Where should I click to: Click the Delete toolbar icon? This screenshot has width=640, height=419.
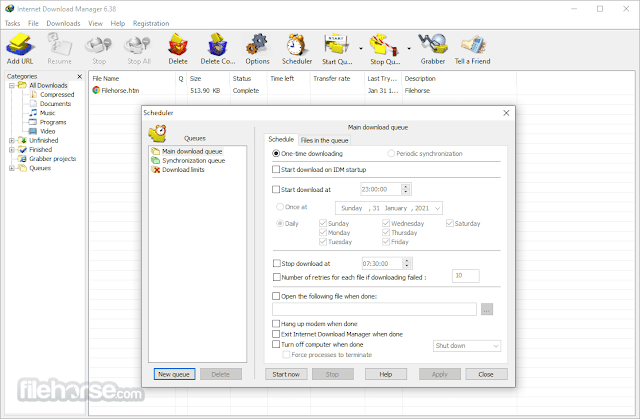click(178, 49)
